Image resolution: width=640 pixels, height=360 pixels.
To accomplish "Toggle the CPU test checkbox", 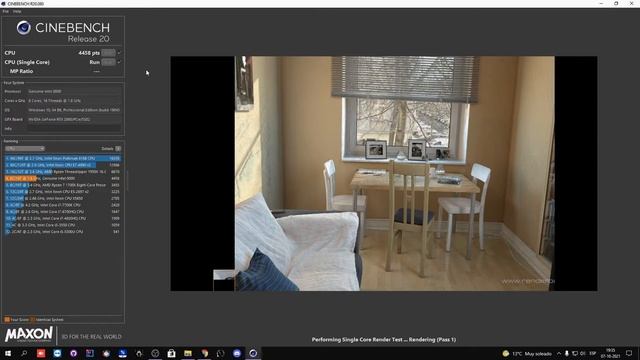I will coord(119,53).
